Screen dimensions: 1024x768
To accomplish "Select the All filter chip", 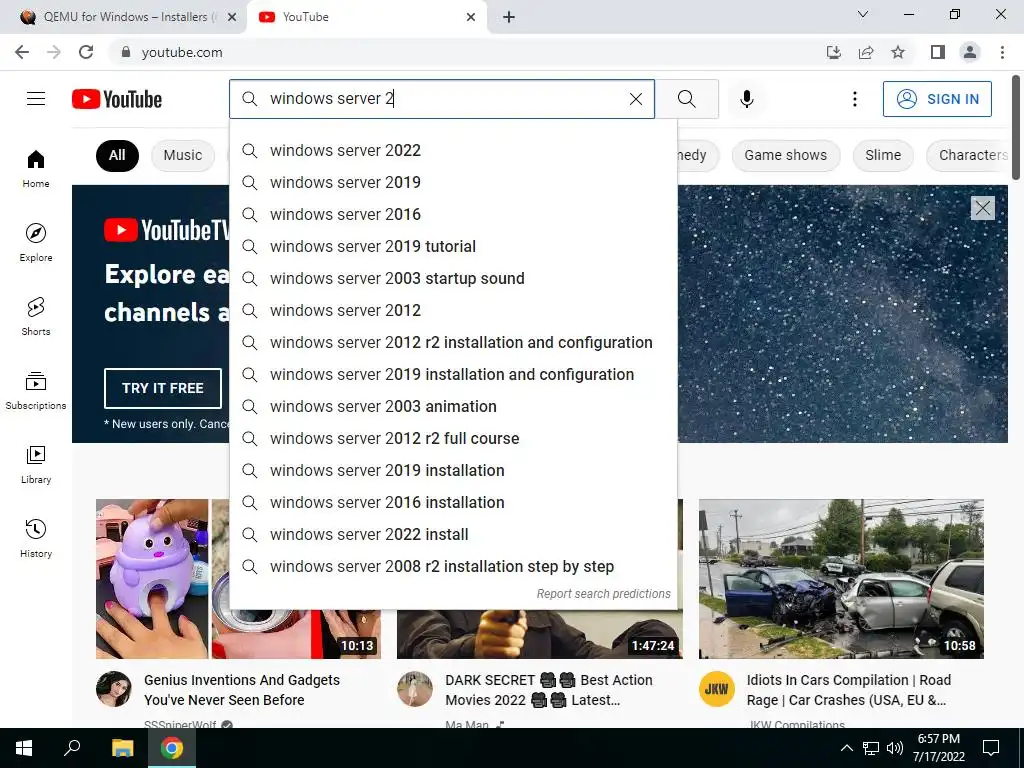I will (117, 155).
